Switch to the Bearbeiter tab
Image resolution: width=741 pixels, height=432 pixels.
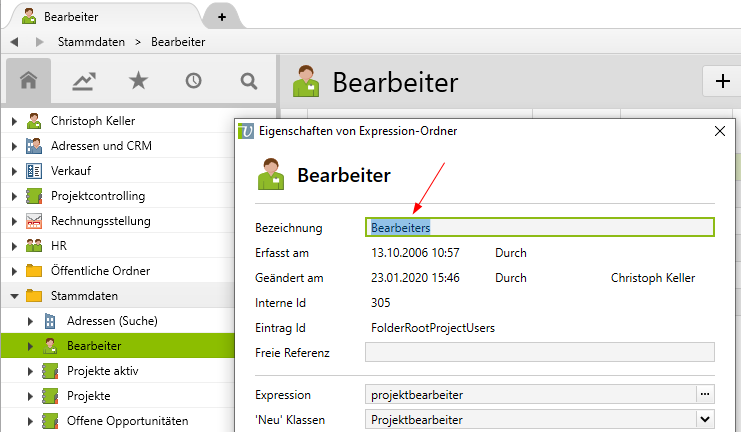pos(100,17)
